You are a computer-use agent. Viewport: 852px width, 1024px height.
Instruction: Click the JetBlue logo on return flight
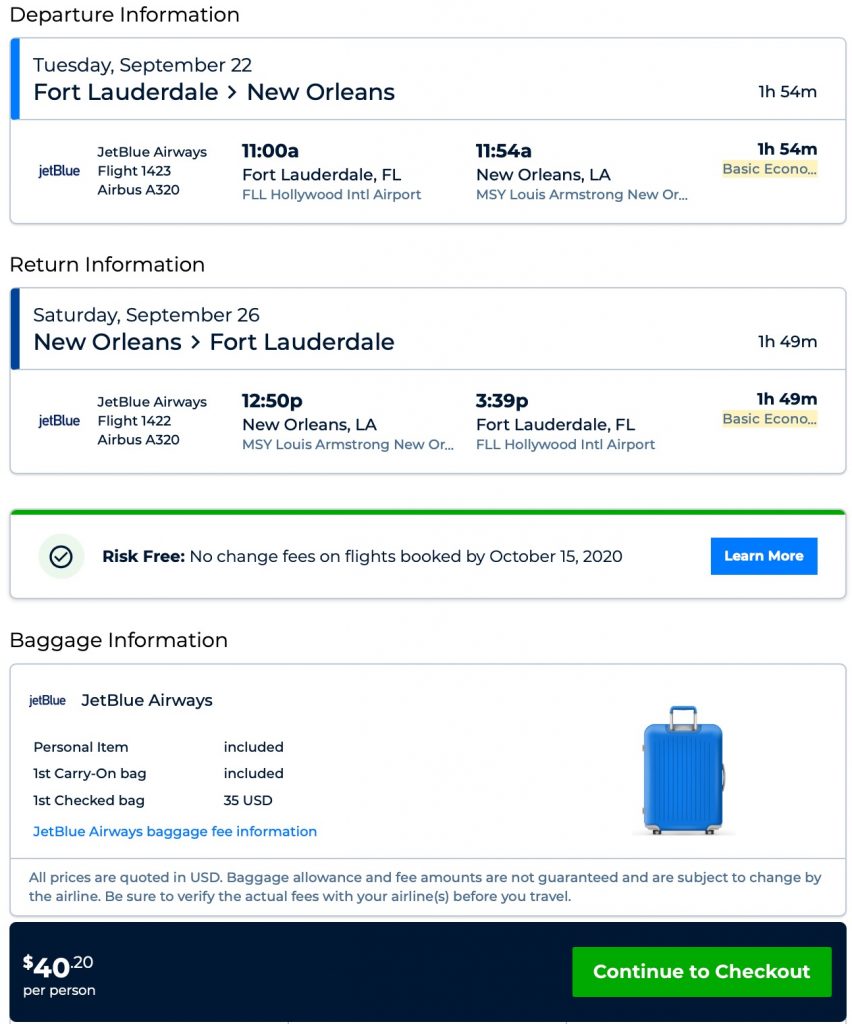[x=59, y=421]
